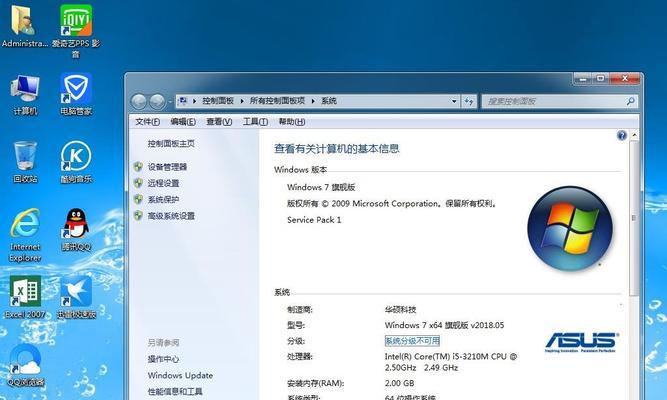This screenshot has height=400, width=667.
Task: Launch 电脑管家 desktop shortcut
Action: pyautogui.click(x=76, y=94)
